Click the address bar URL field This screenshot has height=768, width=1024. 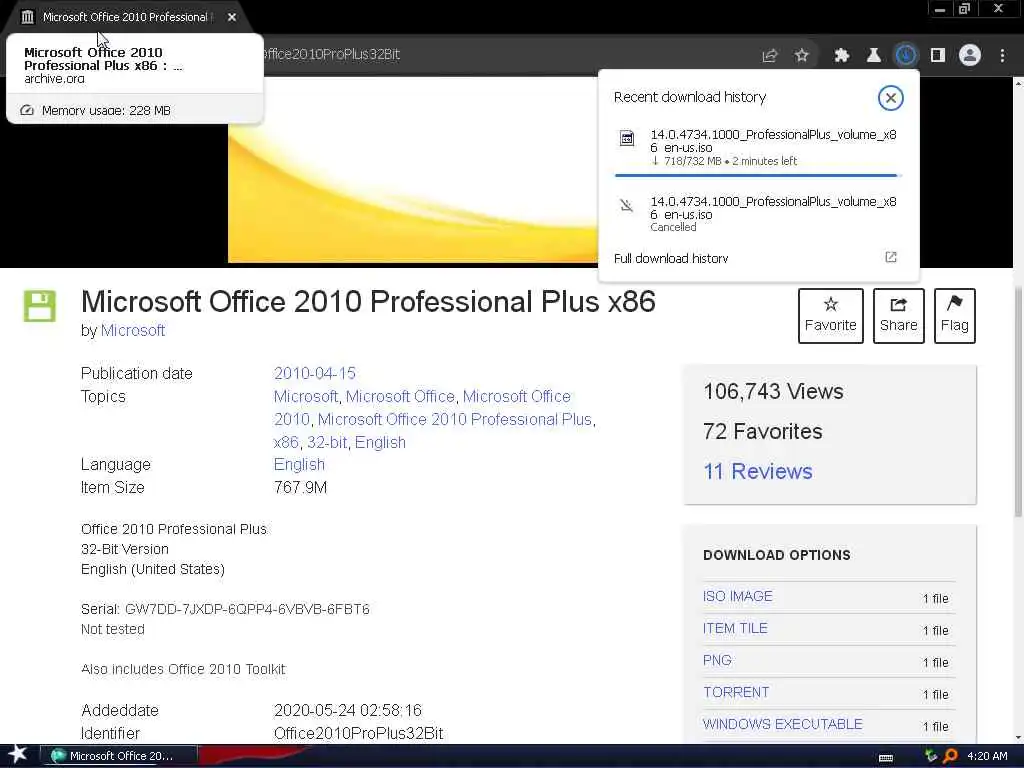[509, 55]
